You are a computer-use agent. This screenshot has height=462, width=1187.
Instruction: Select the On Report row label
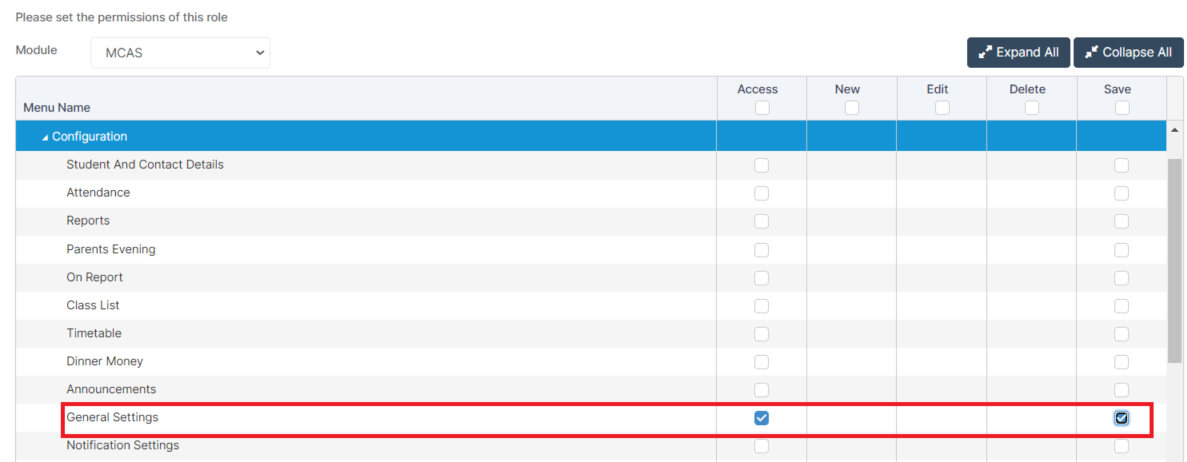pyautogui.click(x=95, y=277)
